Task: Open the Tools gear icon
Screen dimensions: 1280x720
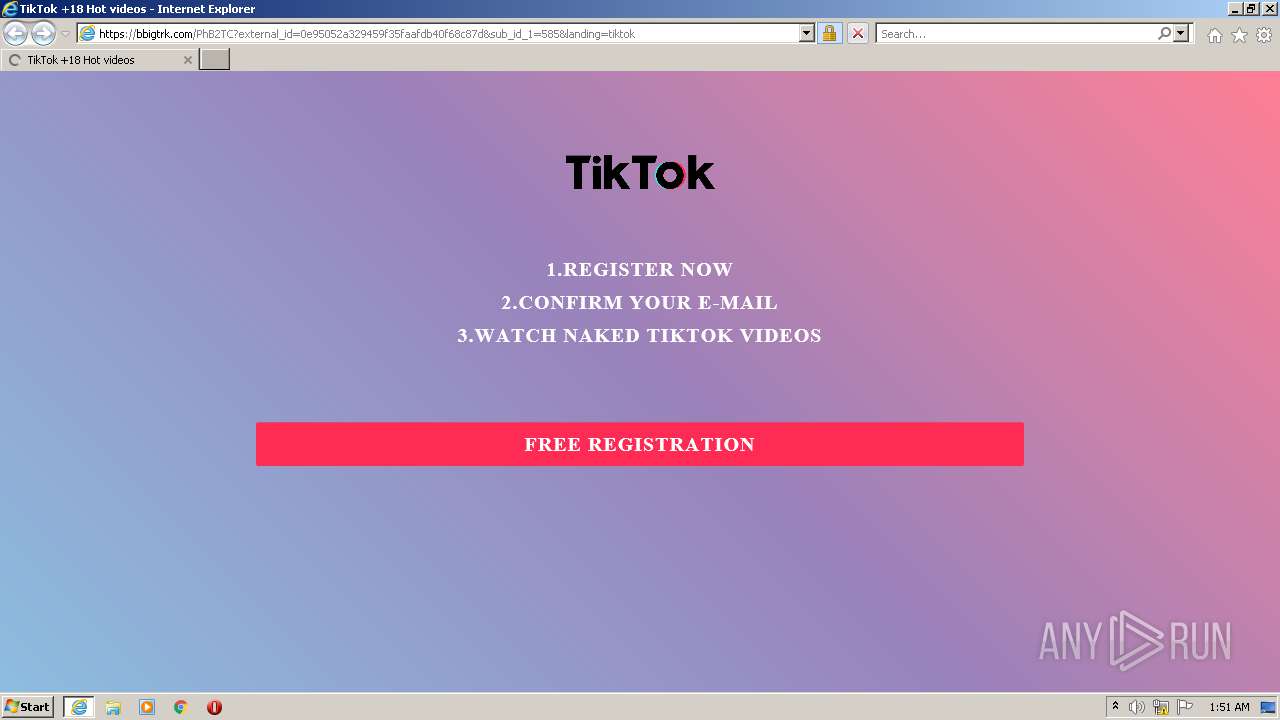Action: tap(1264, 35)
